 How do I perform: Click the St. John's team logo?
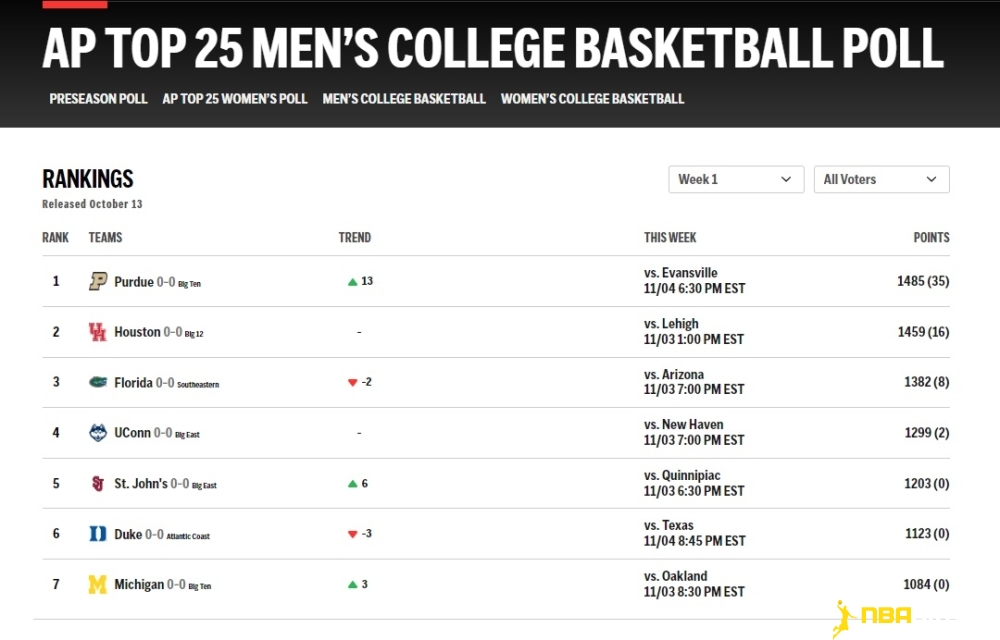coord(98,484)
